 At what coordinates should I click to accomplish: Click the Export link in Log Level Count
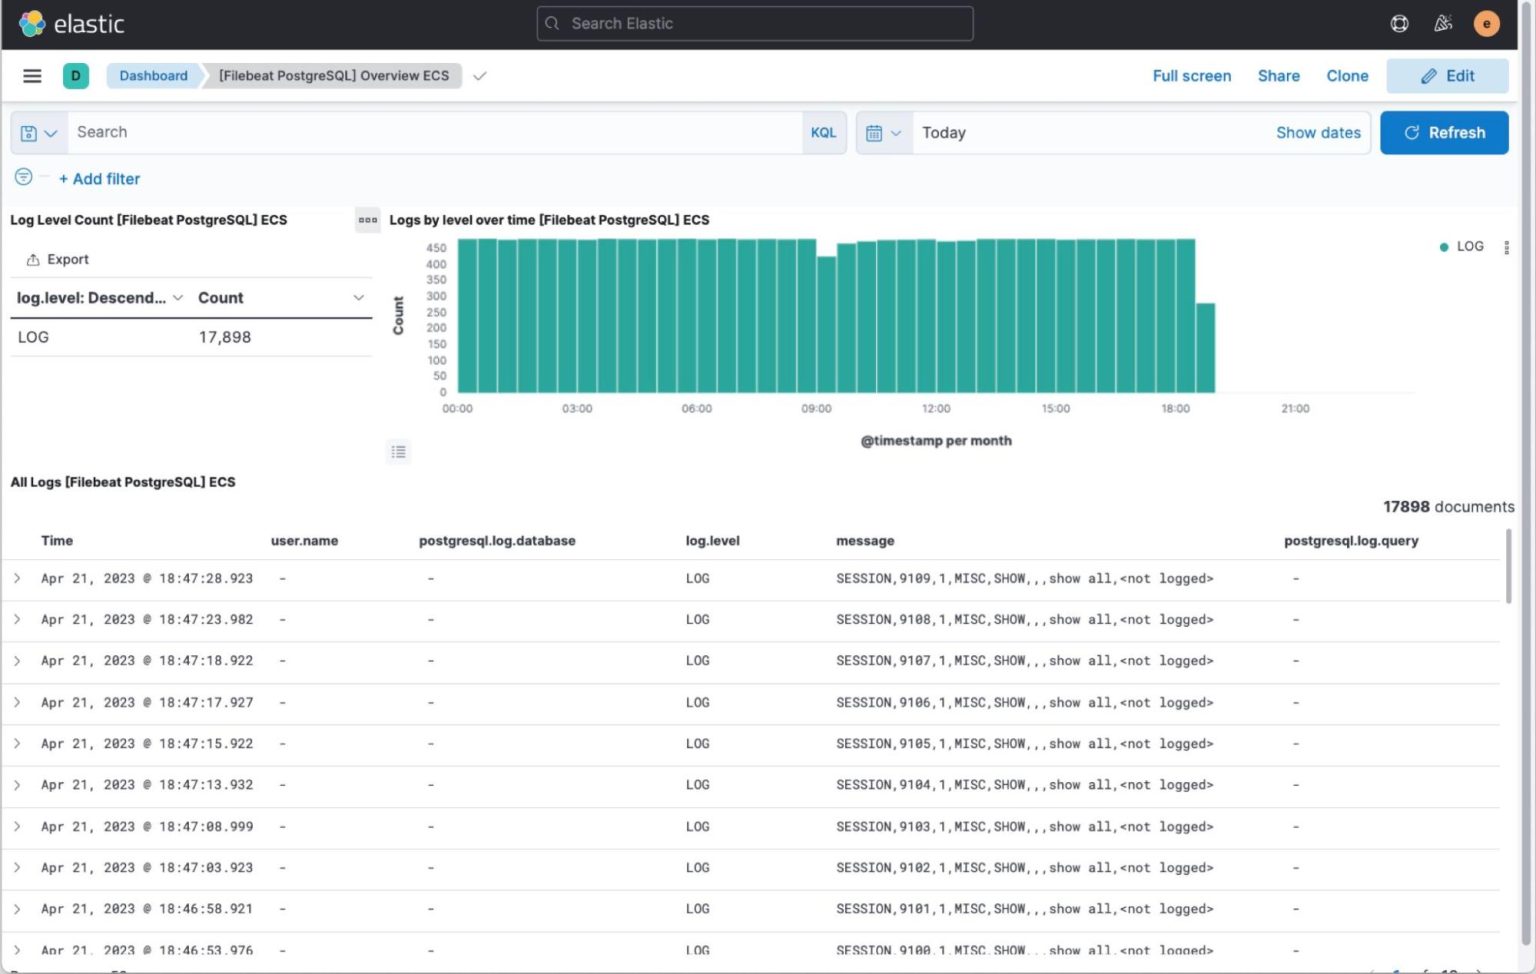point(58,259)
